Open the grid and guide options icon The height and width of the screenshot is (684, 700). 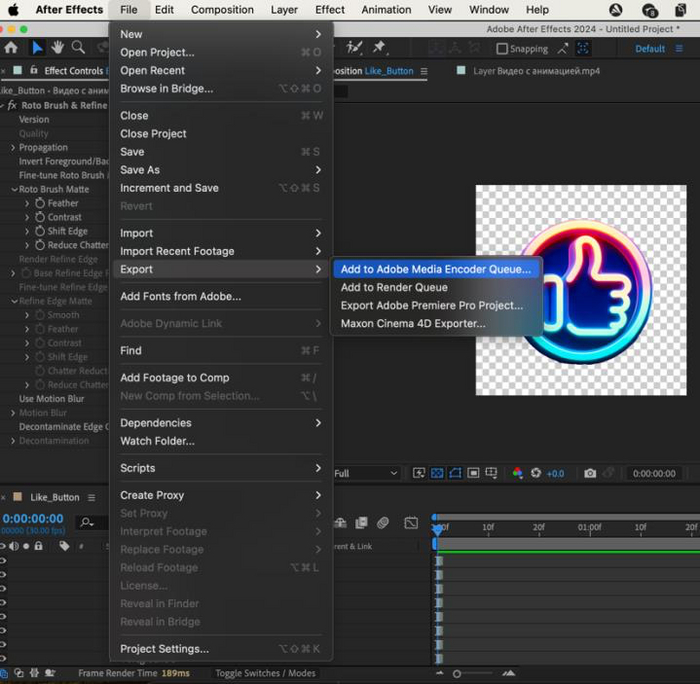(491, 473)
